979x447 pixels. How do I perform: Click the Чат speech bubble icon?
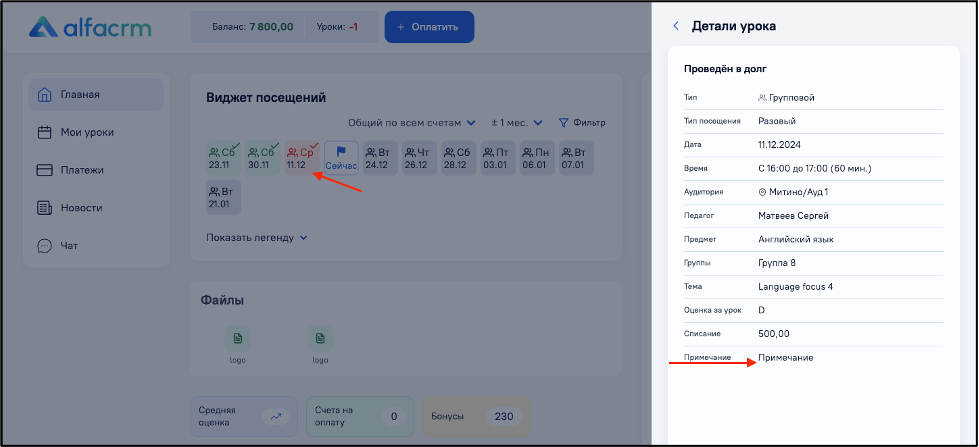pos(44,245)
